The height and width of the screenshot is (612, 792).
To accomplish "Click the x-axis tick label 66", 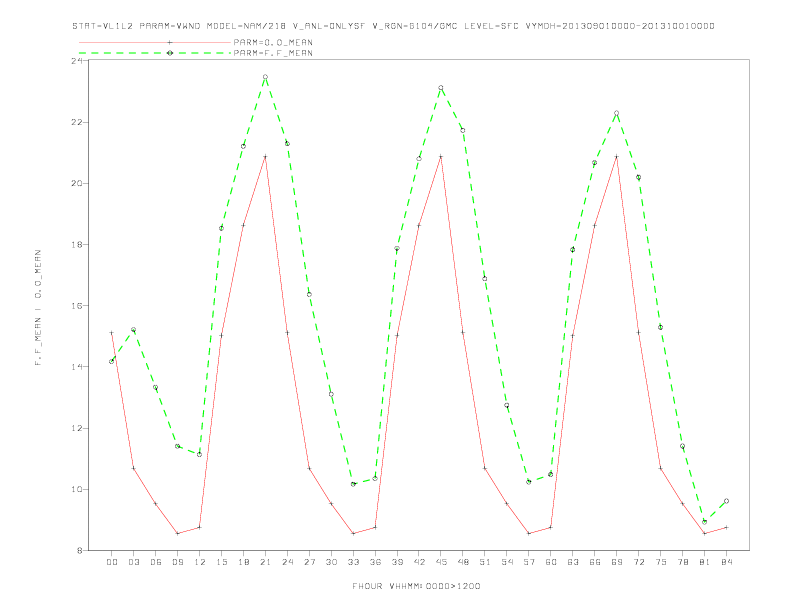I will pyautogui.click(x=595, y=562).
